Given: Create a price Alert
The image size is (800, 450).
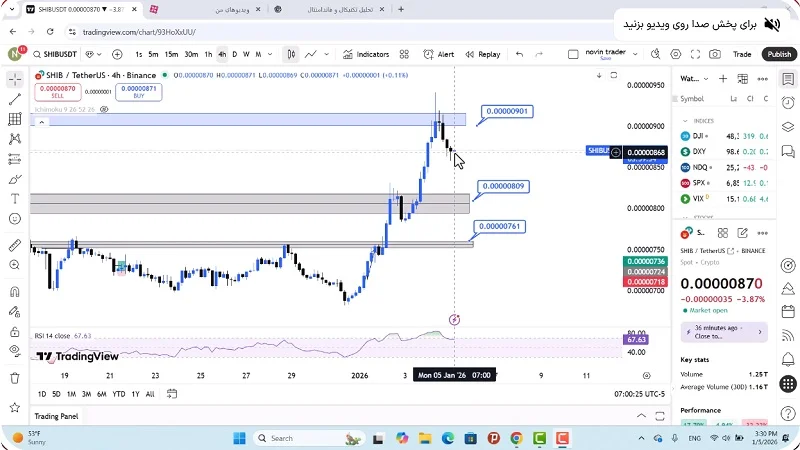Looking at the screenshot, I should pyautogui.click(x=438, y=54).
